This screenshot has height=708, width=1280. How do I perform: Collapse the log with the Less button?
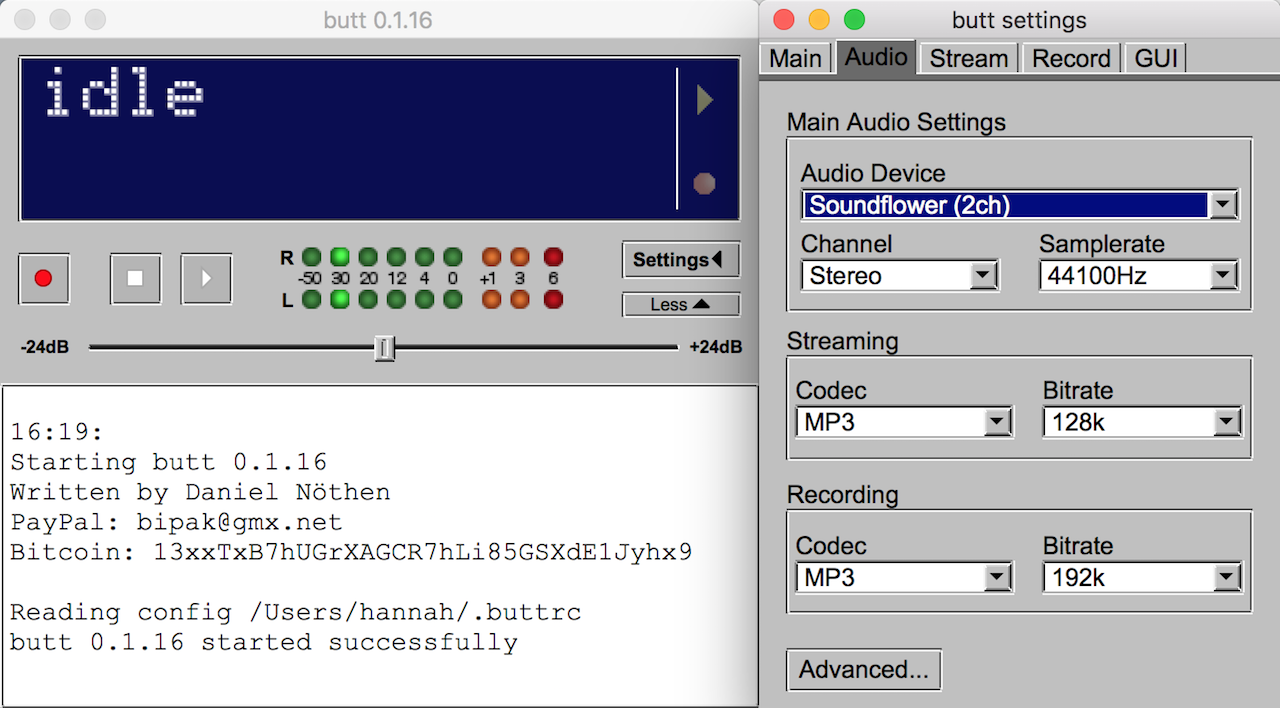click(x=680, y=305)
